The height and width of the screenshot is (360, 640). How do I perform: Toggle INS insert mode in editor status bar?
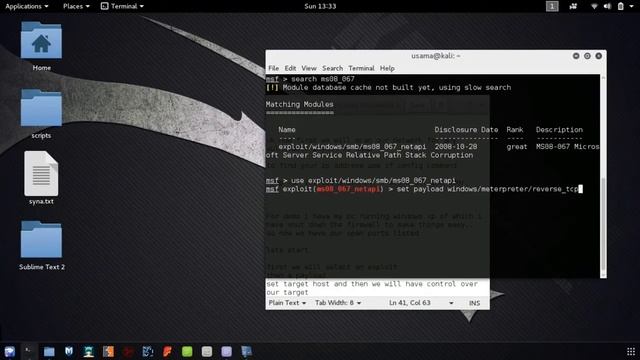point(474,303)
